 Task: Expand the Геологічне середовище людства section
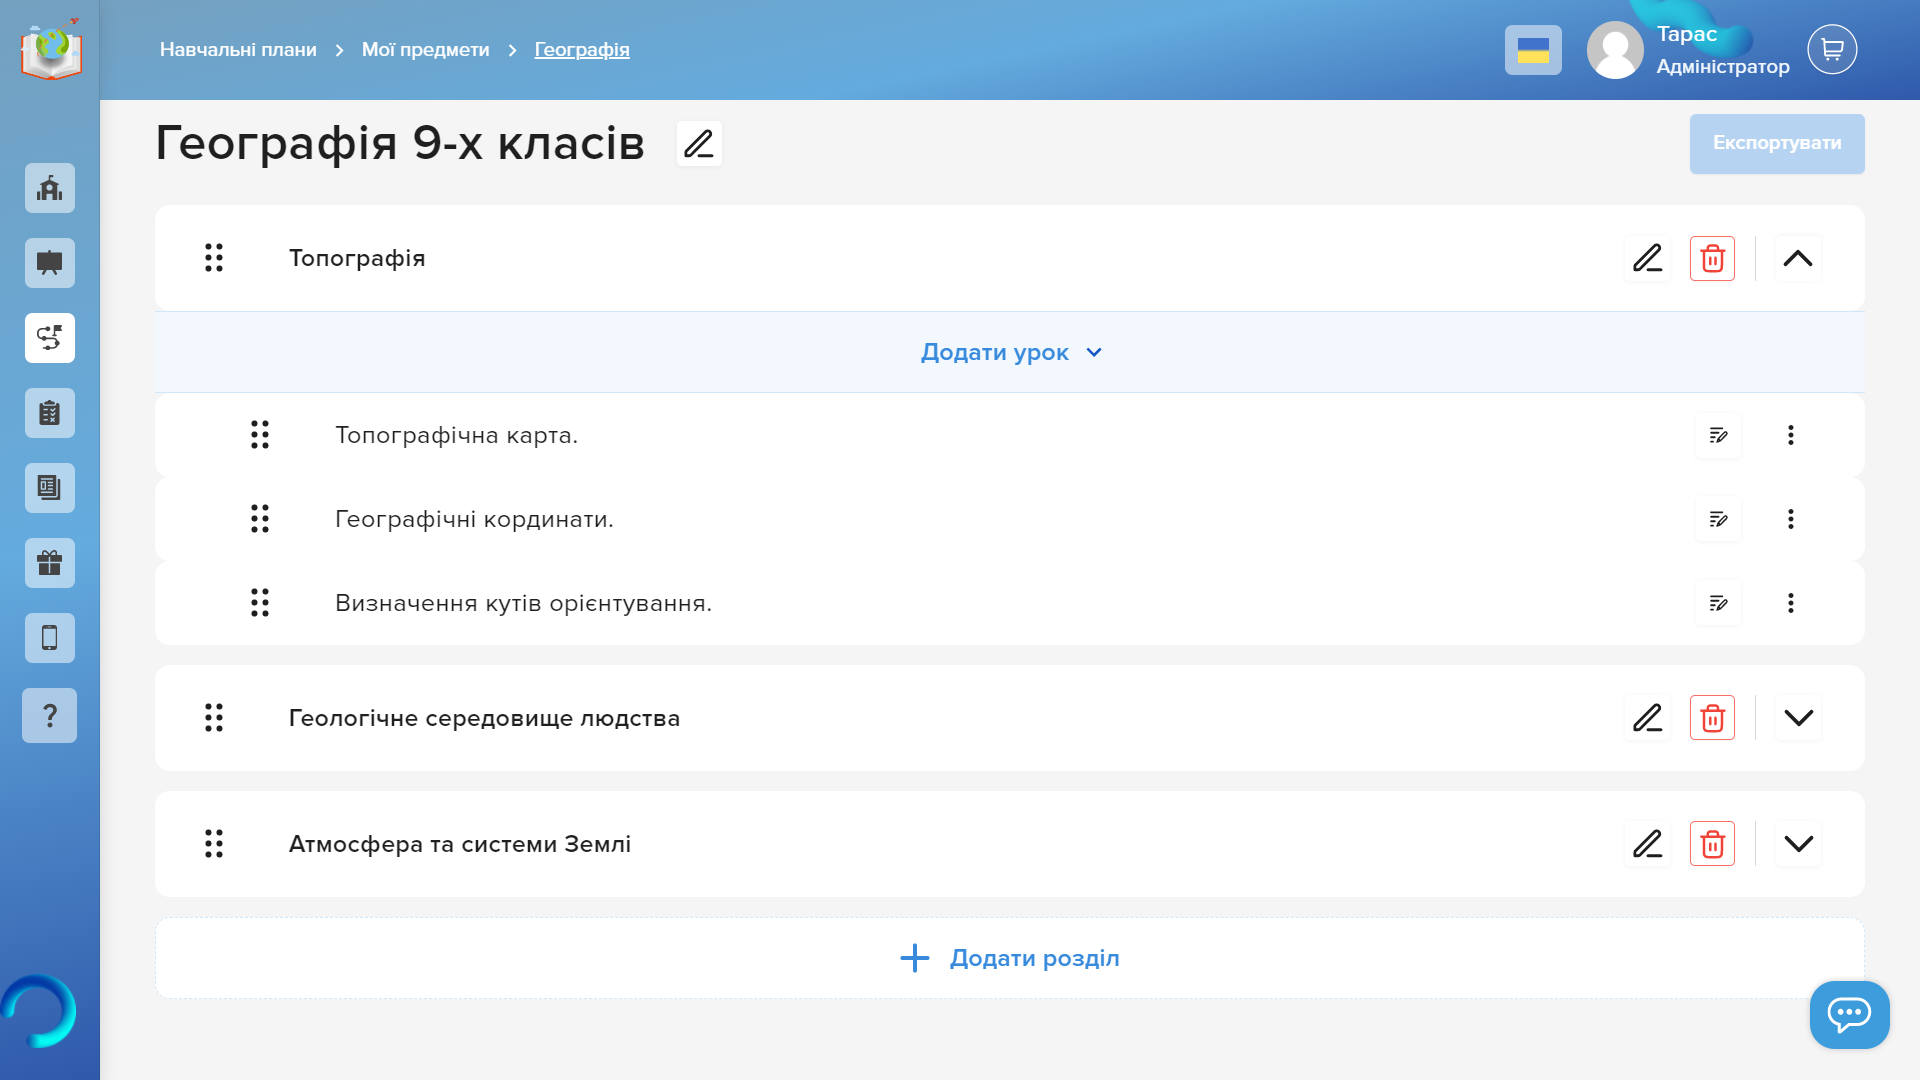point(1798,718)
